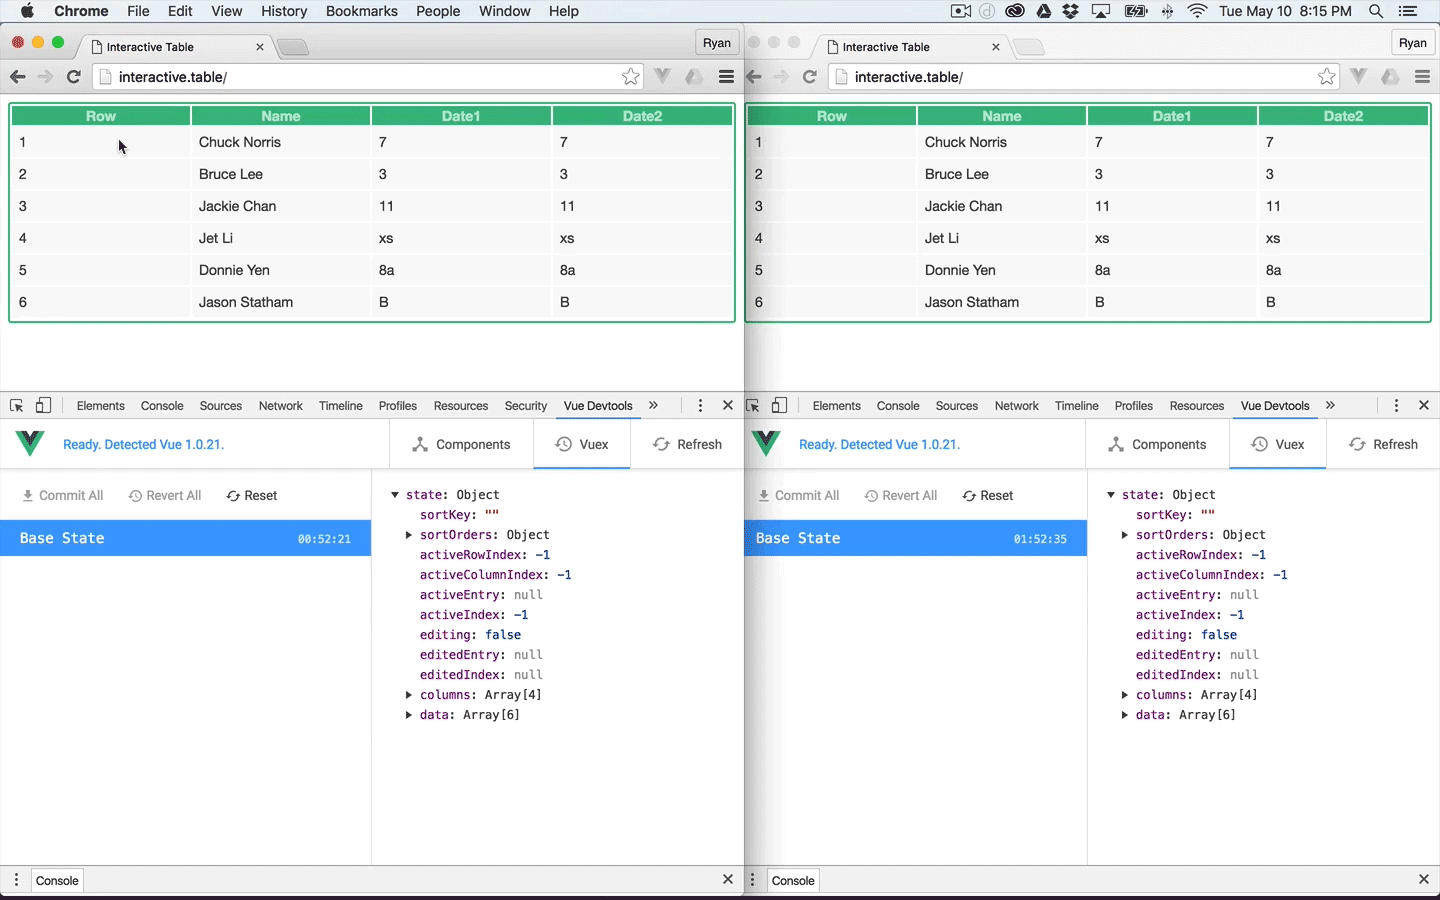Expand the columns array in the right state tree
Viewport: 1440px width, 900px height.
1125,695
